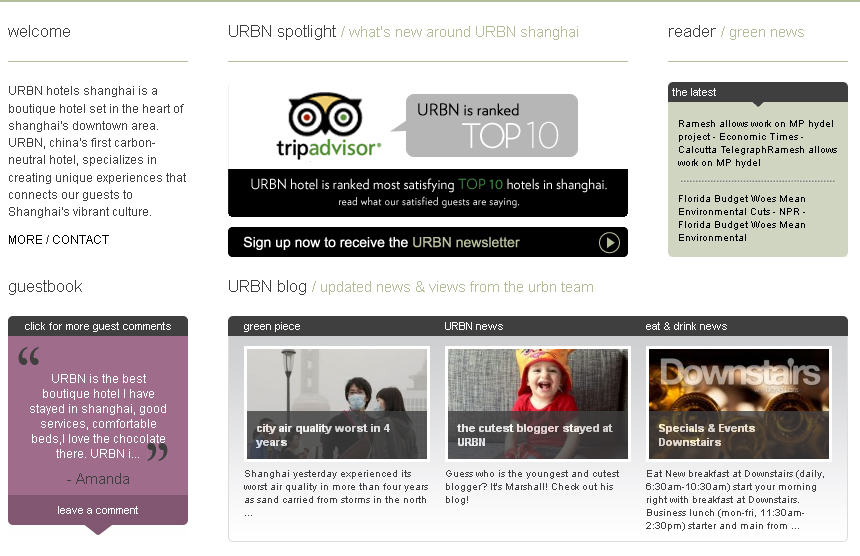This screenshot has width=860, height=556.
Task: Click the 'Eat New breakfast at Downstairs' excerpt
Action: (x=735, y=500)
